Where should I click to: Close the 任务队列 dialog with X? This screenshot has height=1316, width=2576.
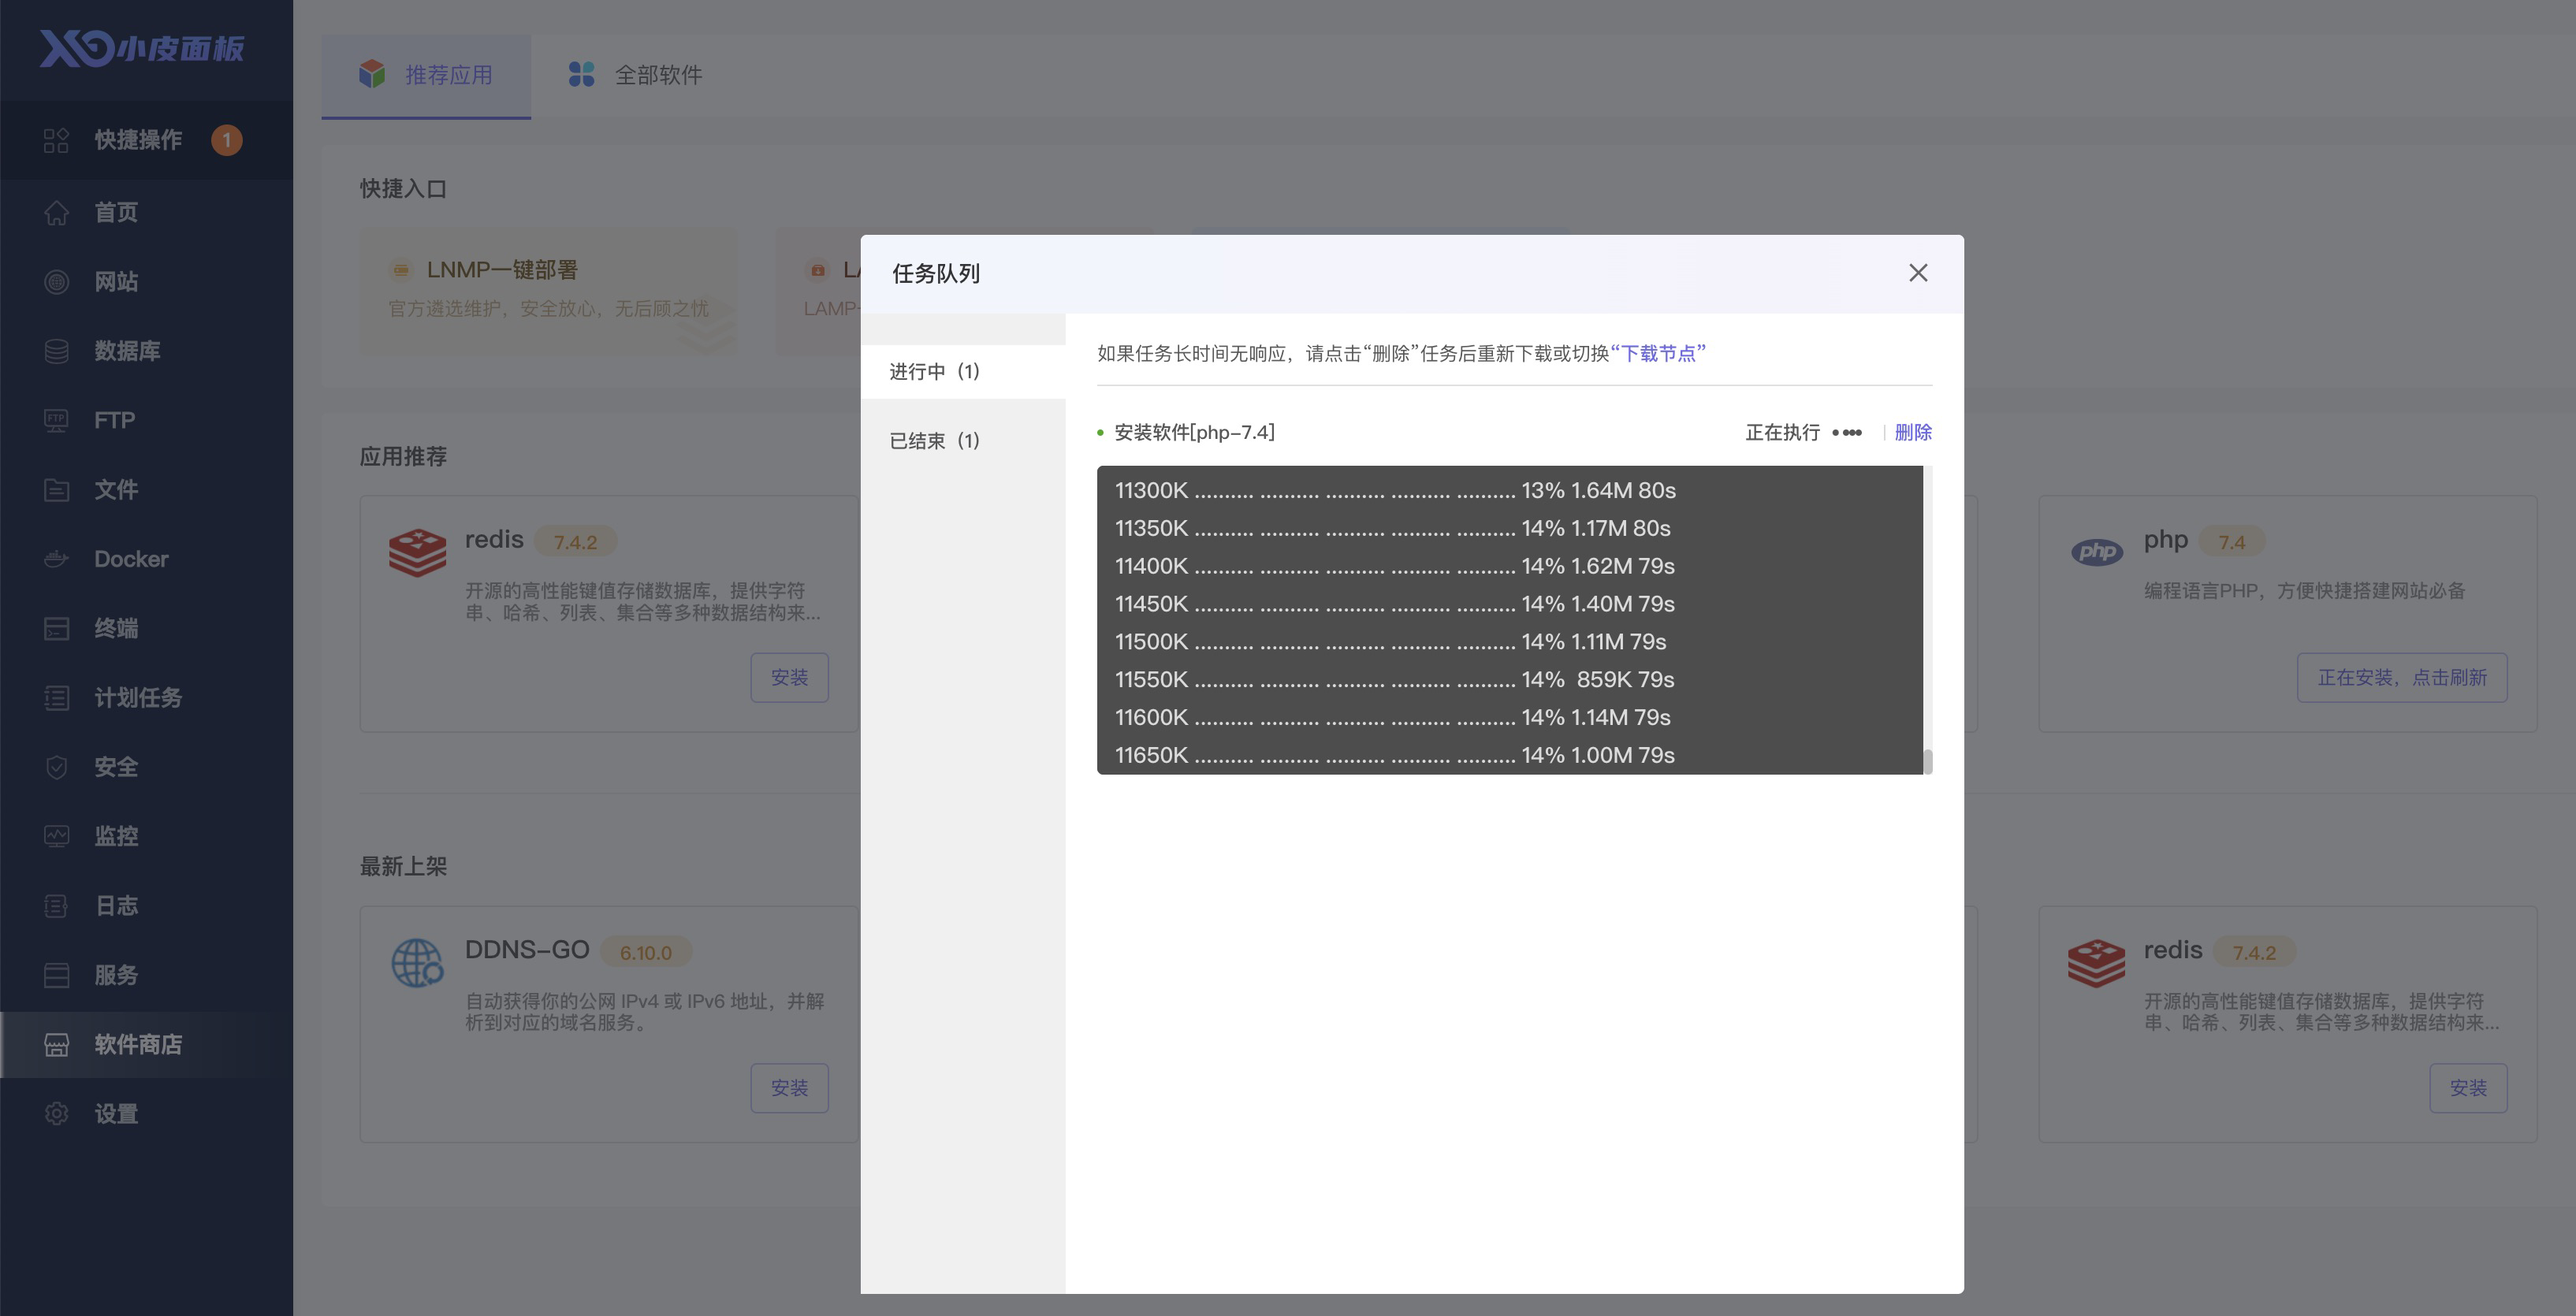pyautogui.click(x=1917, y=273)
